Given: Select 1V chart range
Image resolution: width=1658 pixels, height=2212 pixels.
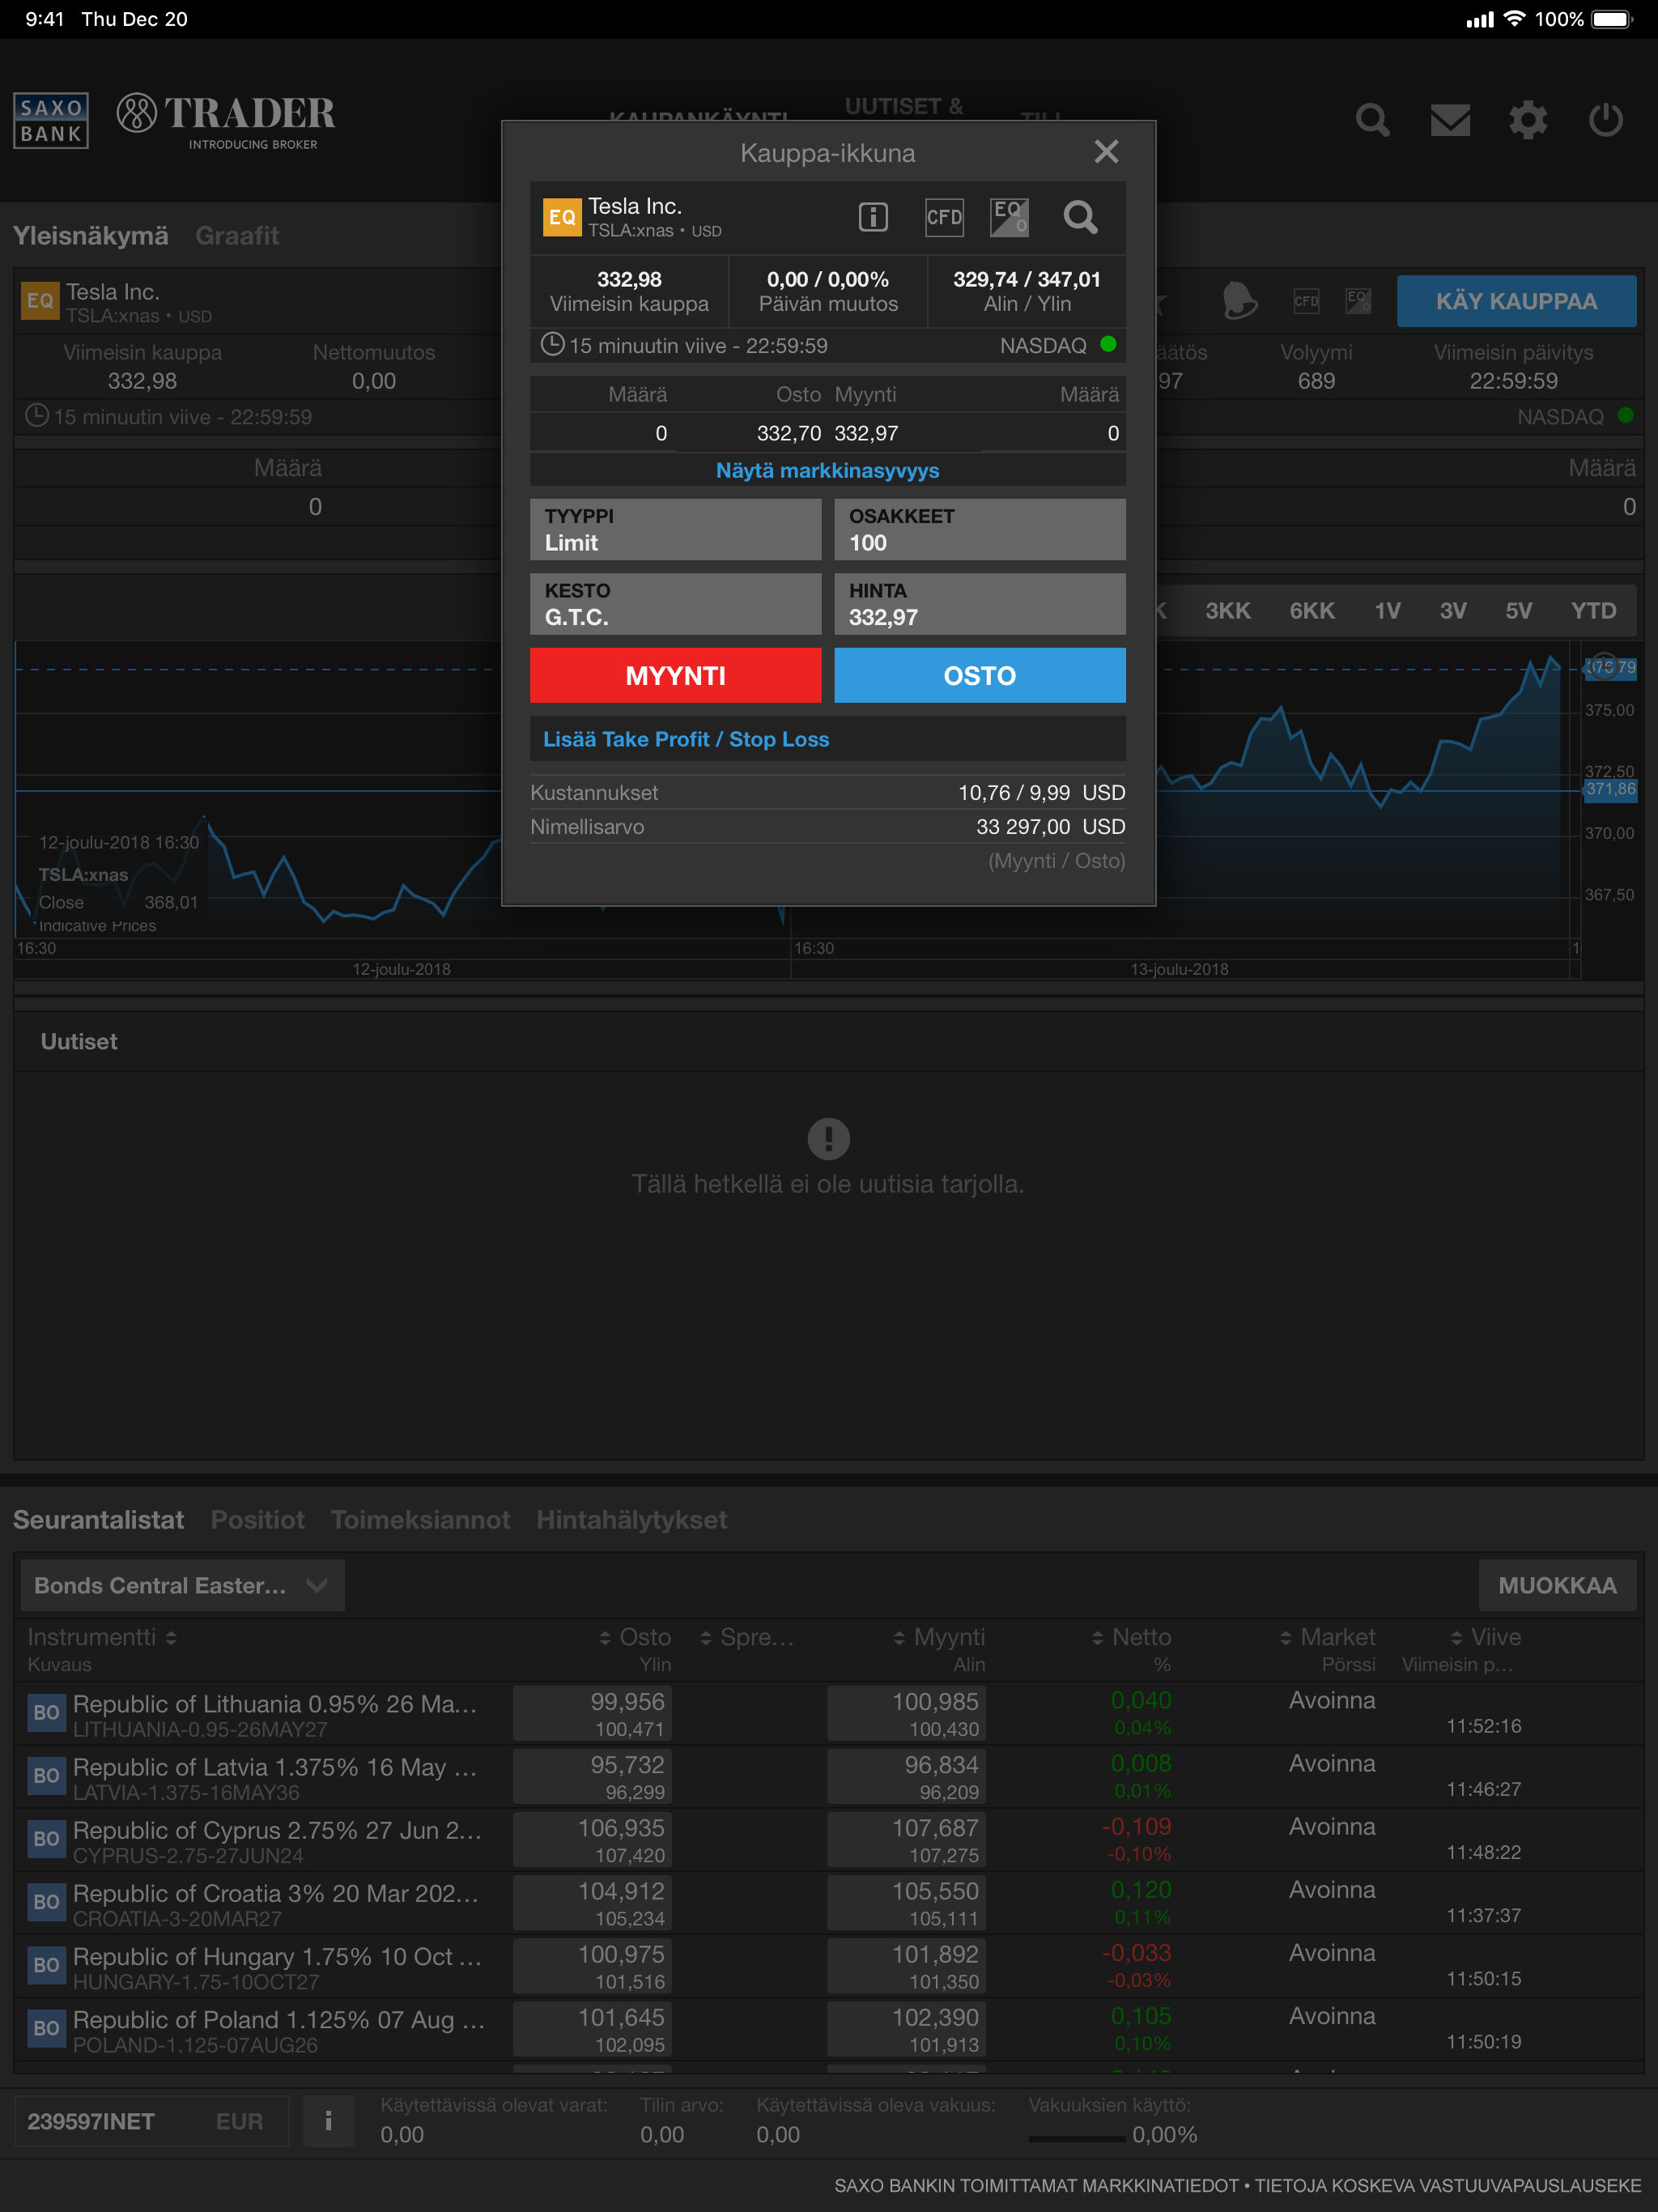Looking at the screenshot, I should pos(1387,611).
